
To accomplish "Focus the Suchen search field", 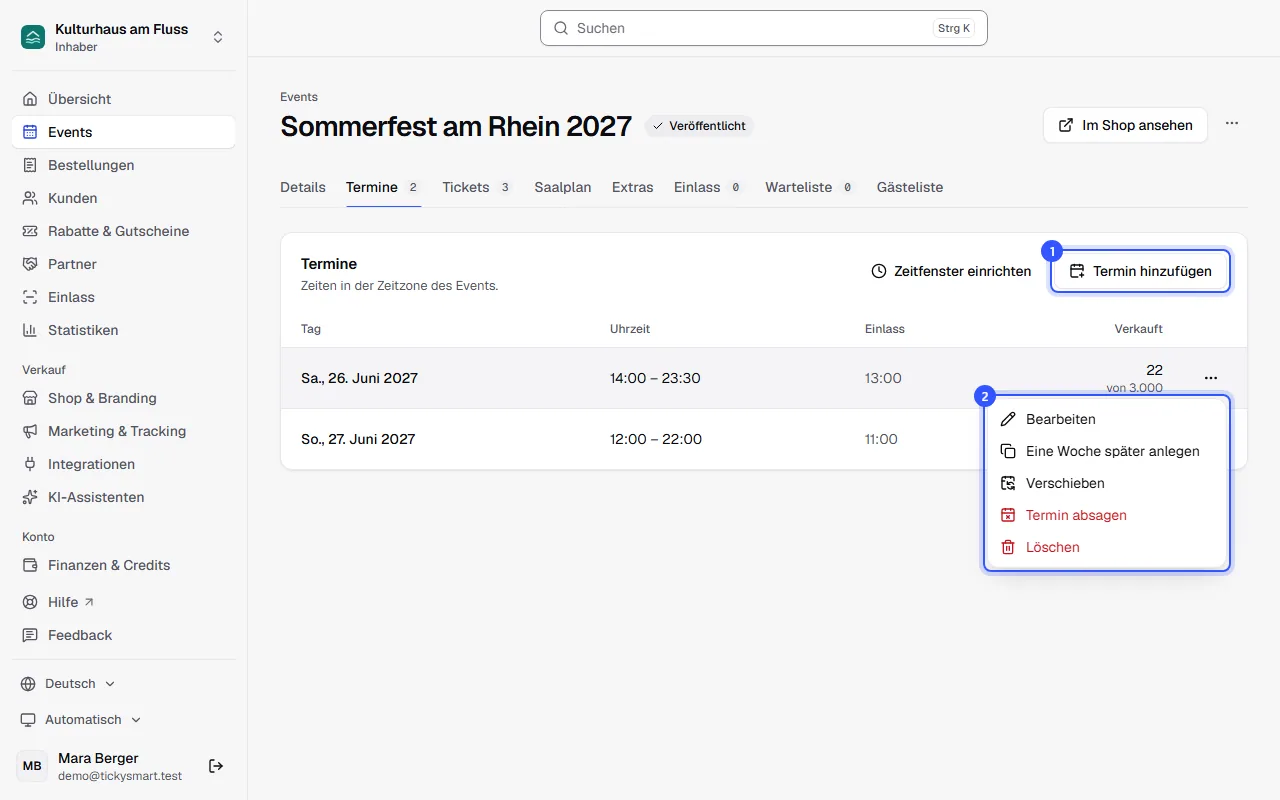I will 764,28.
